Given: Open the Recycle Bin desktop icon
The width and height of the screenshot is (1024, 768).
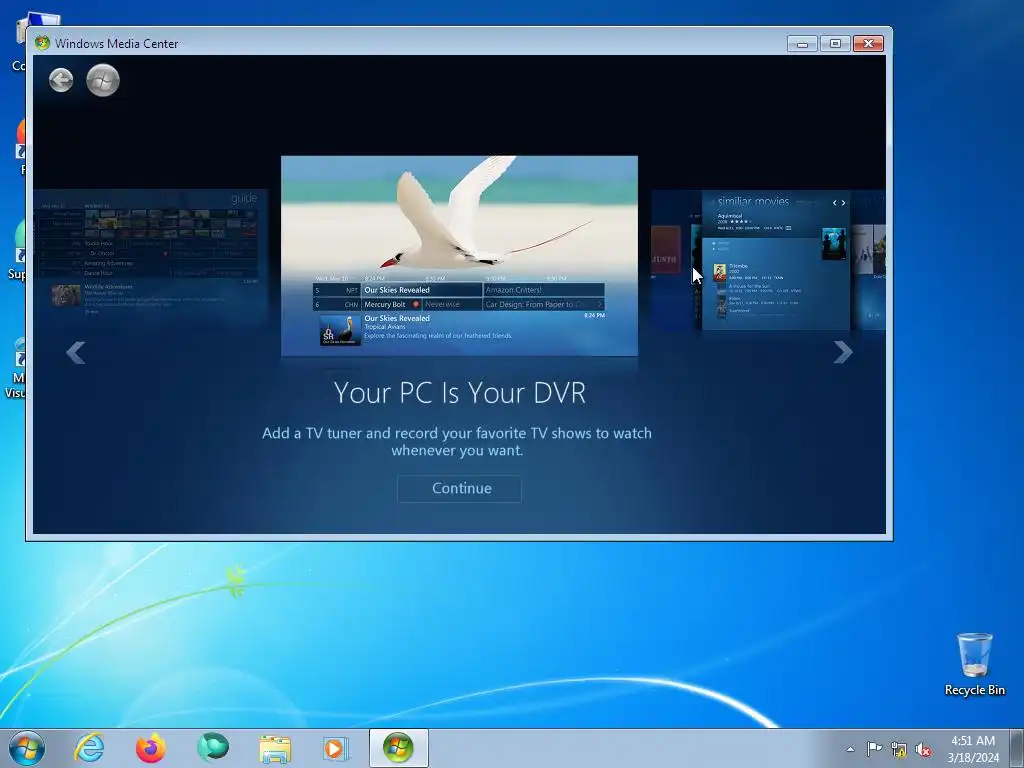Looking at the screenshot, I should pos(974,664).
